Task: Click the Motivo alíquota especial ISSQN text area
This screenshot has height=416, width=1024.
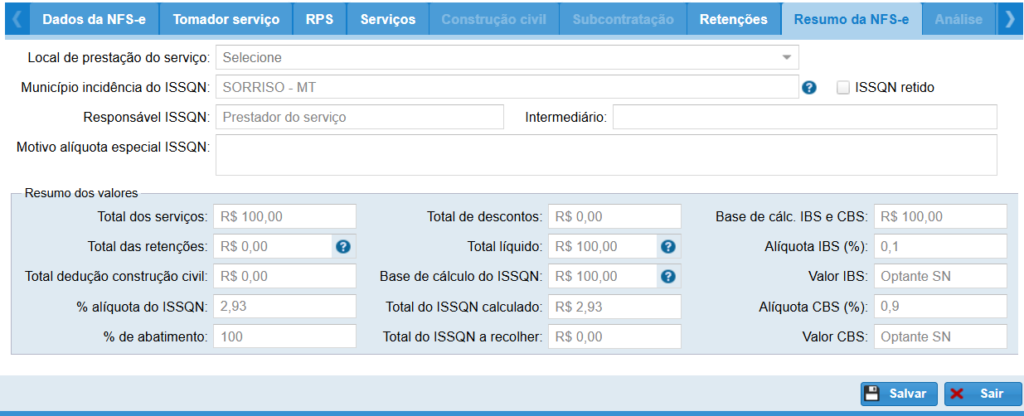Action: (606, 155)
